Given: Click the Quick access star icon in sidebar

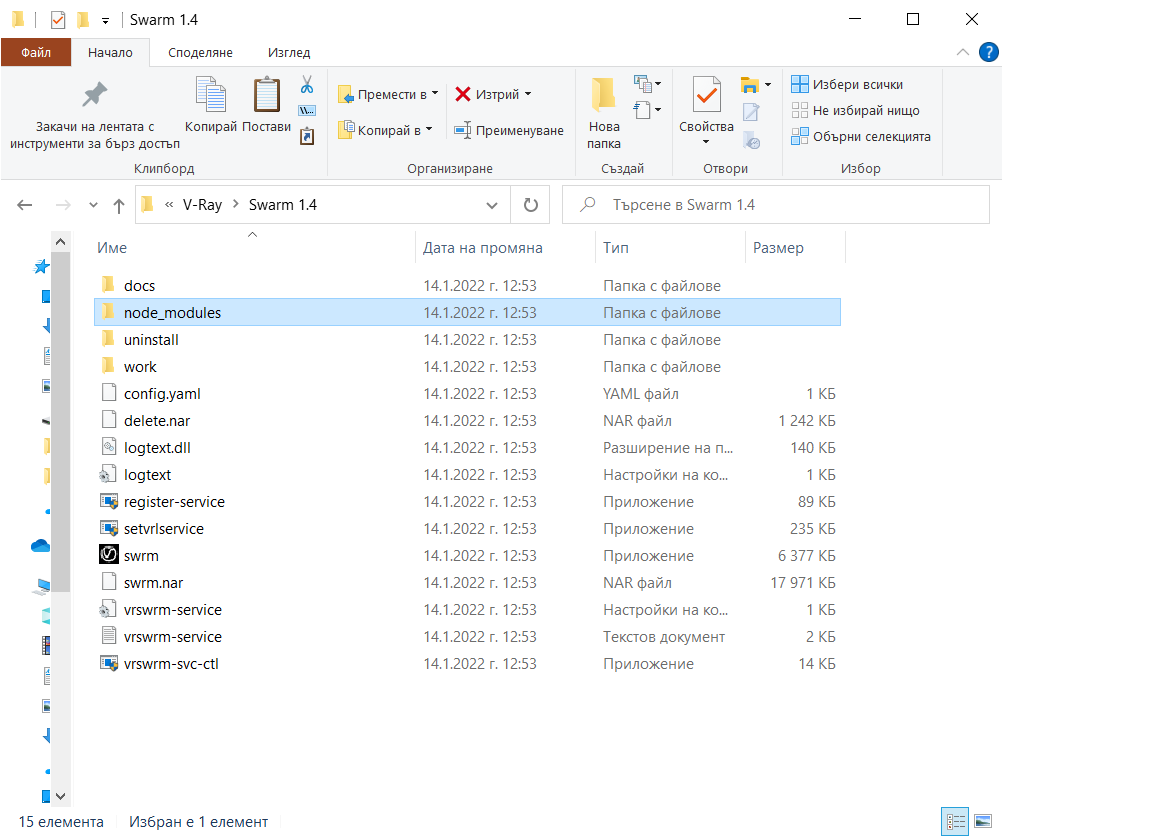Looking at the screenshot, I should (42, 266).
